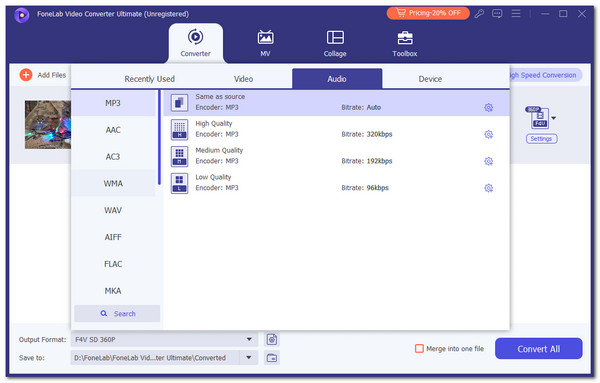Select the Audio format tab
The height and width of the screenshot is (383, 600).
click(337, 79)
